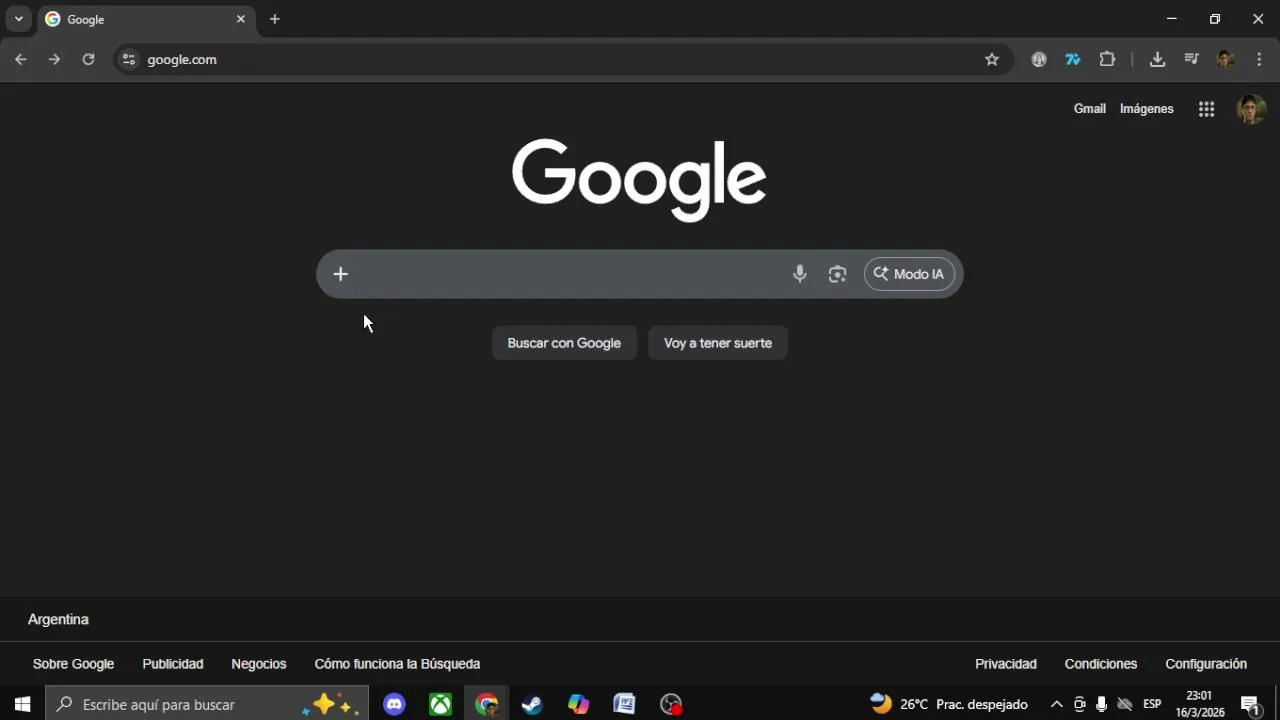Screen dimensions: 1280x720
Task: Open the Windows notification center
Action: 1251,704
